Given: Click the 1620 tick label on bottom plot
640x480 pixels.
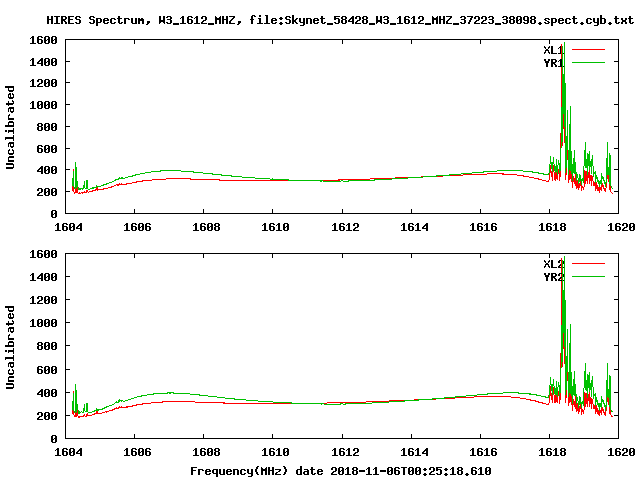Looking at the screenshot, I should click(x=621, y=452).
